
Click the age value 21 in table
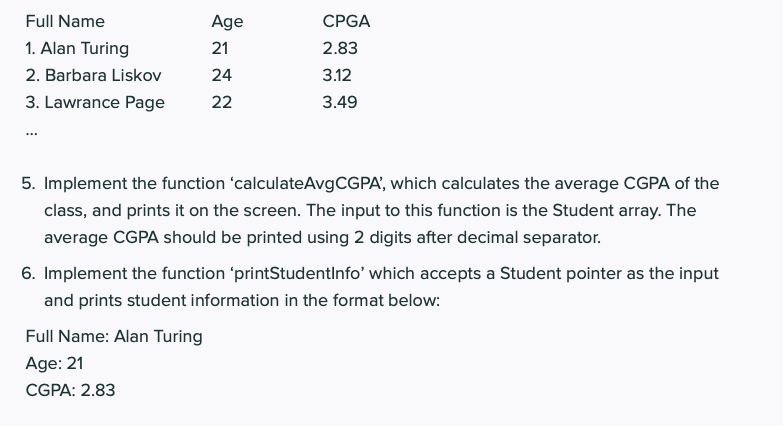[220, 48]
